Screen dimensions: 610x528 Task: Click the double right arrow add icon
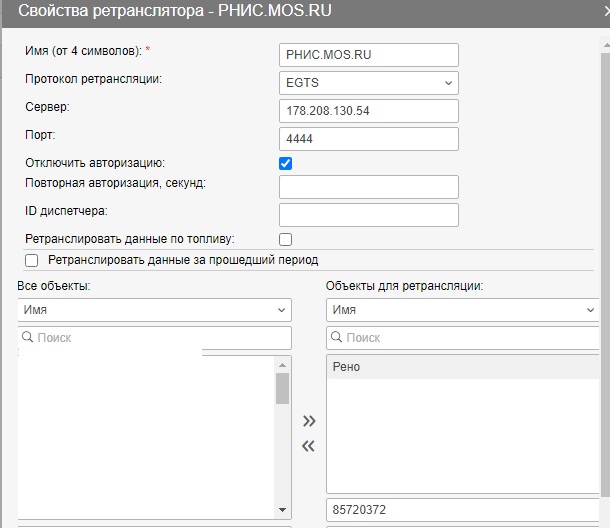[x=309, y=421]
